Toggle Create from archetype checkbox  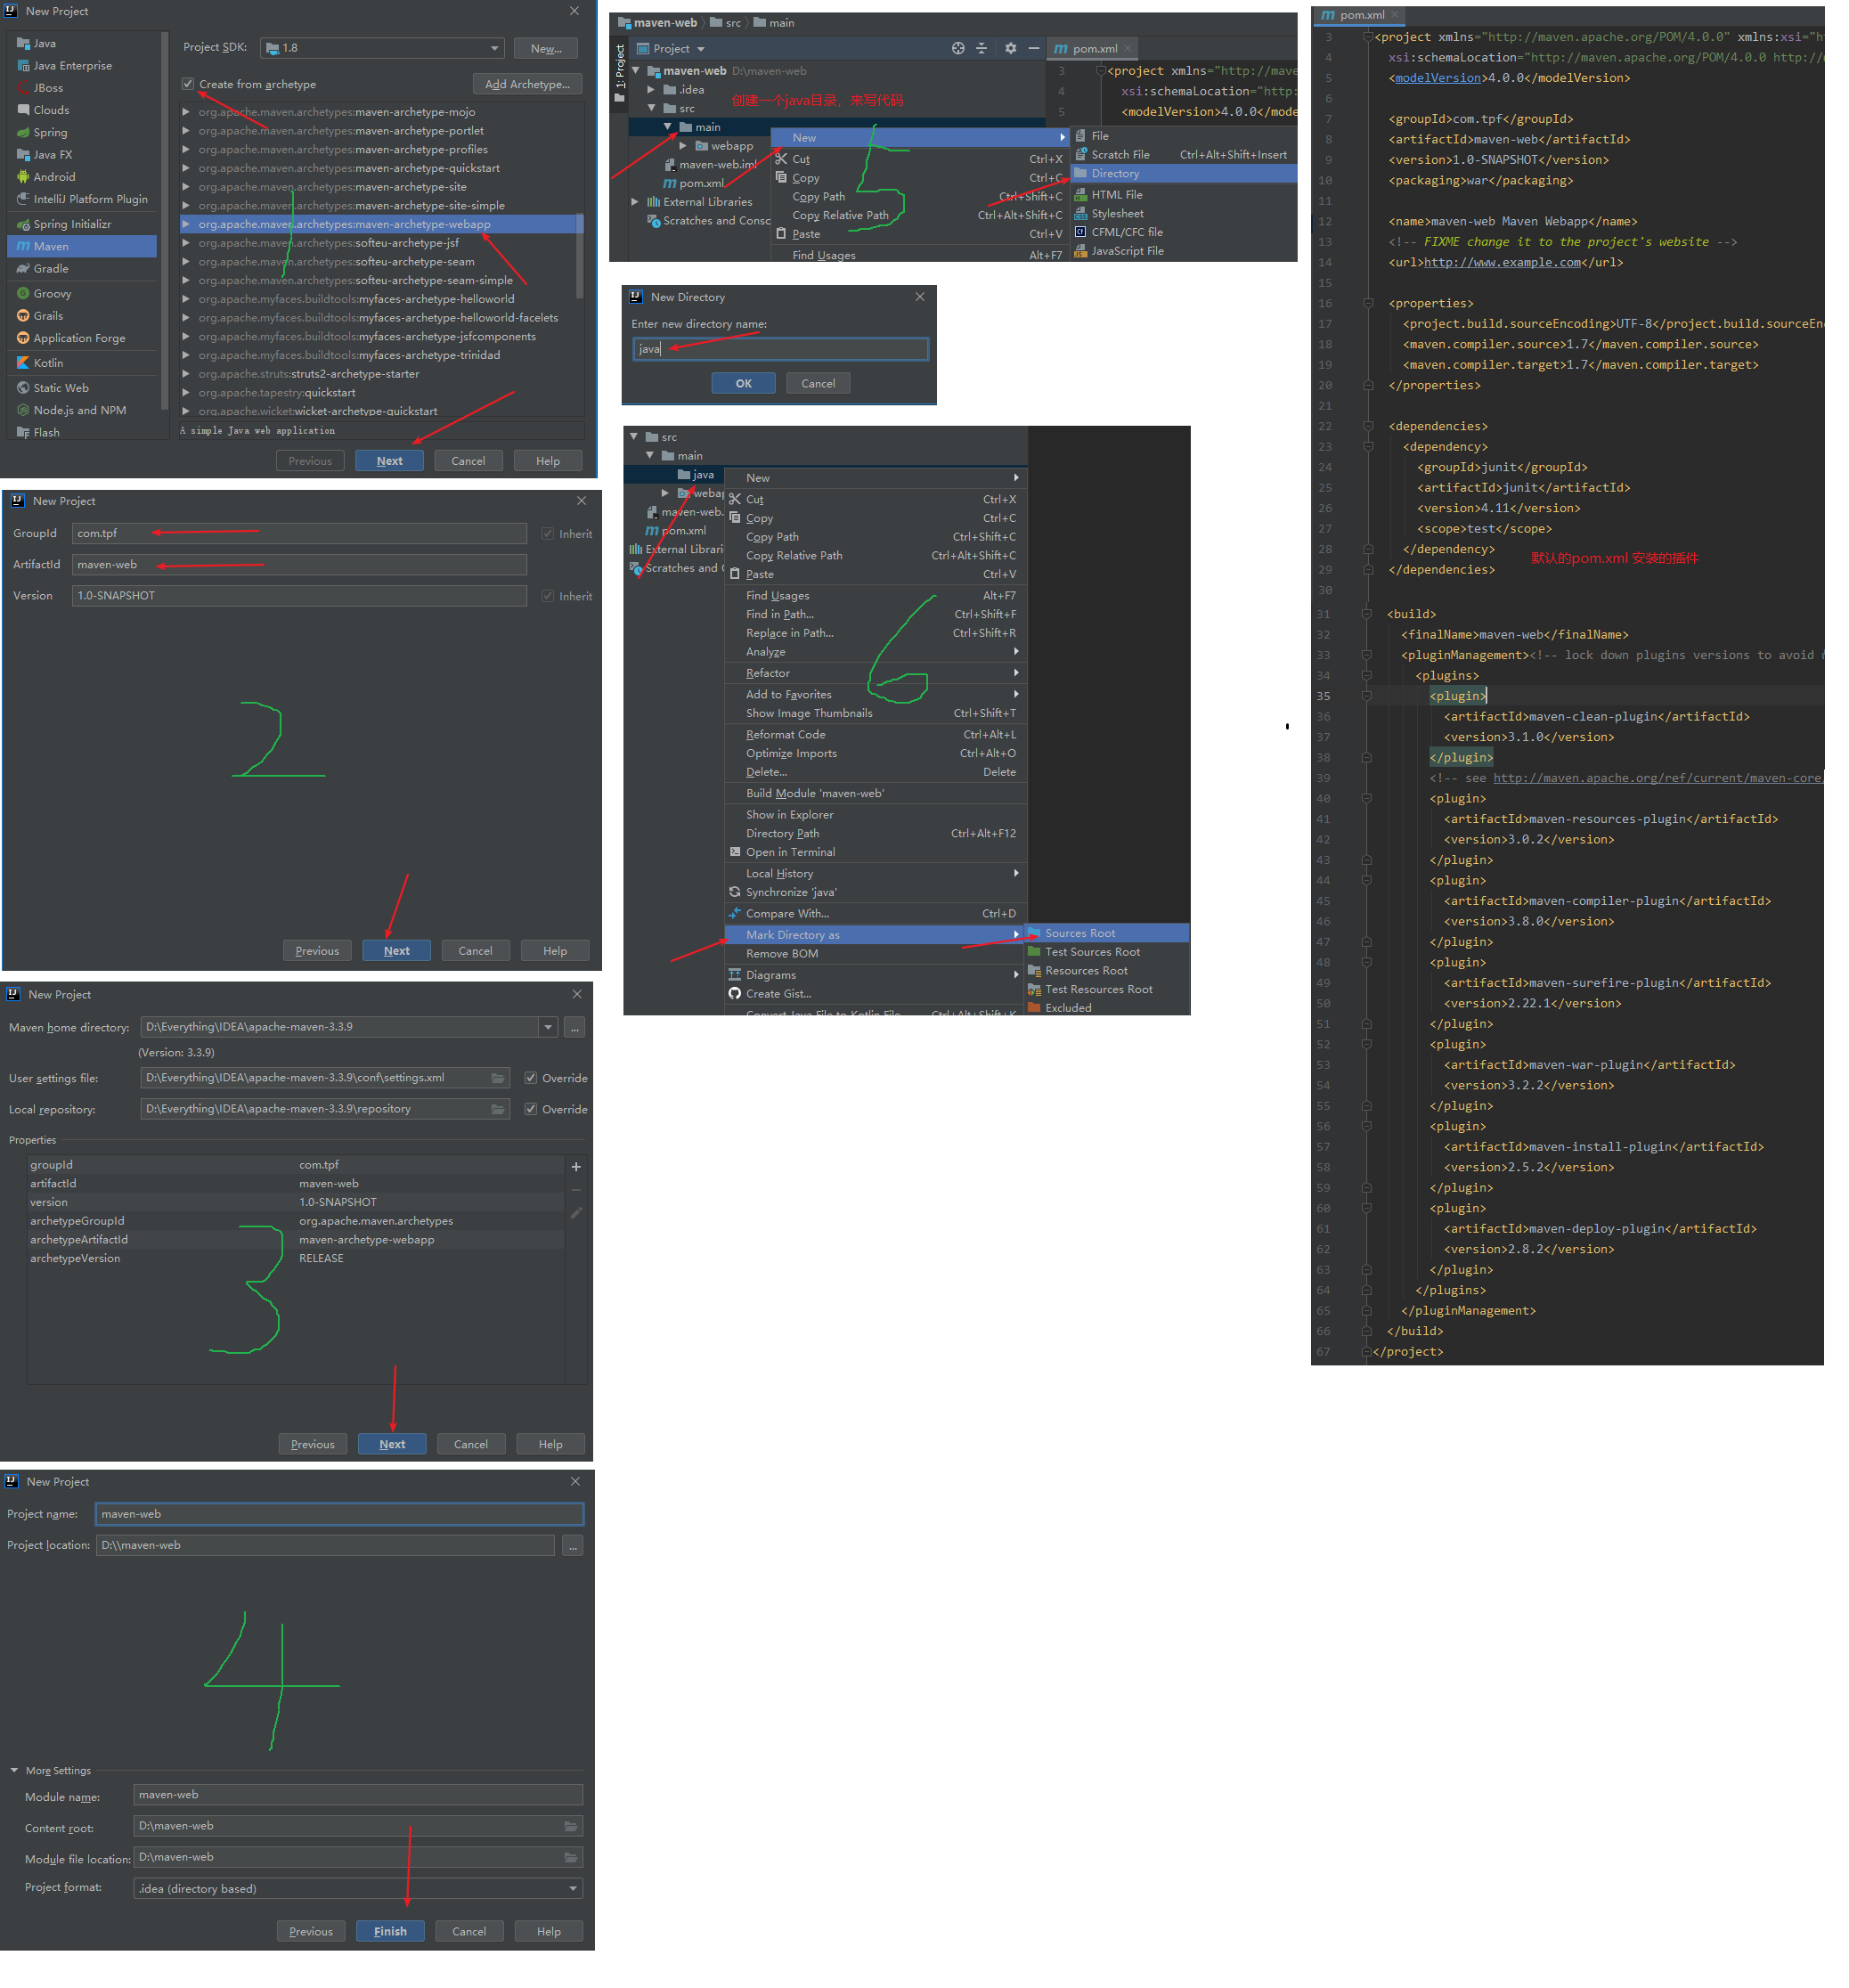click(188, 84)
